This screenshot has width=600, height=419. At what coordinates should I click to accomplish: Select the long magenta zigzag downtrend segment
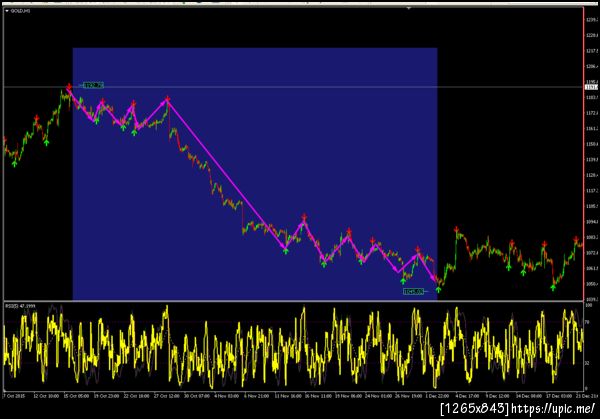(x=226, y=174)
